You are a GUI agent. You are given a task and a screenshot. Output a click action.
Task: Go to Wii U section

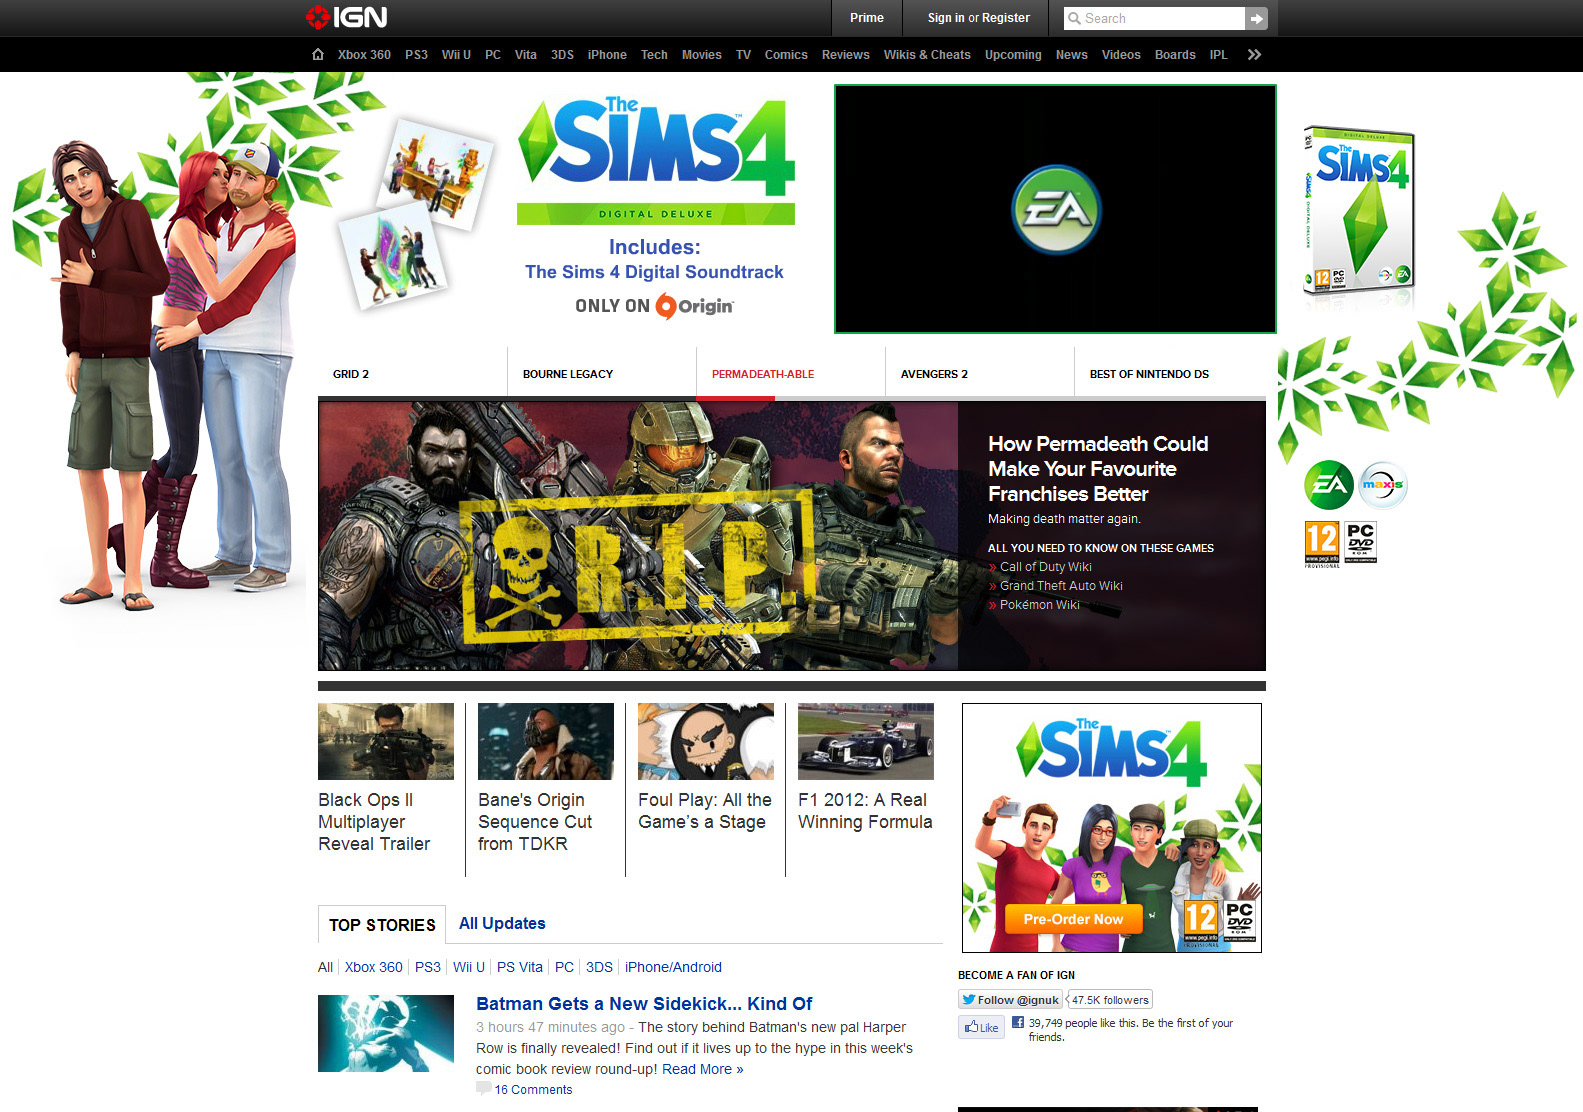point(456,55)
